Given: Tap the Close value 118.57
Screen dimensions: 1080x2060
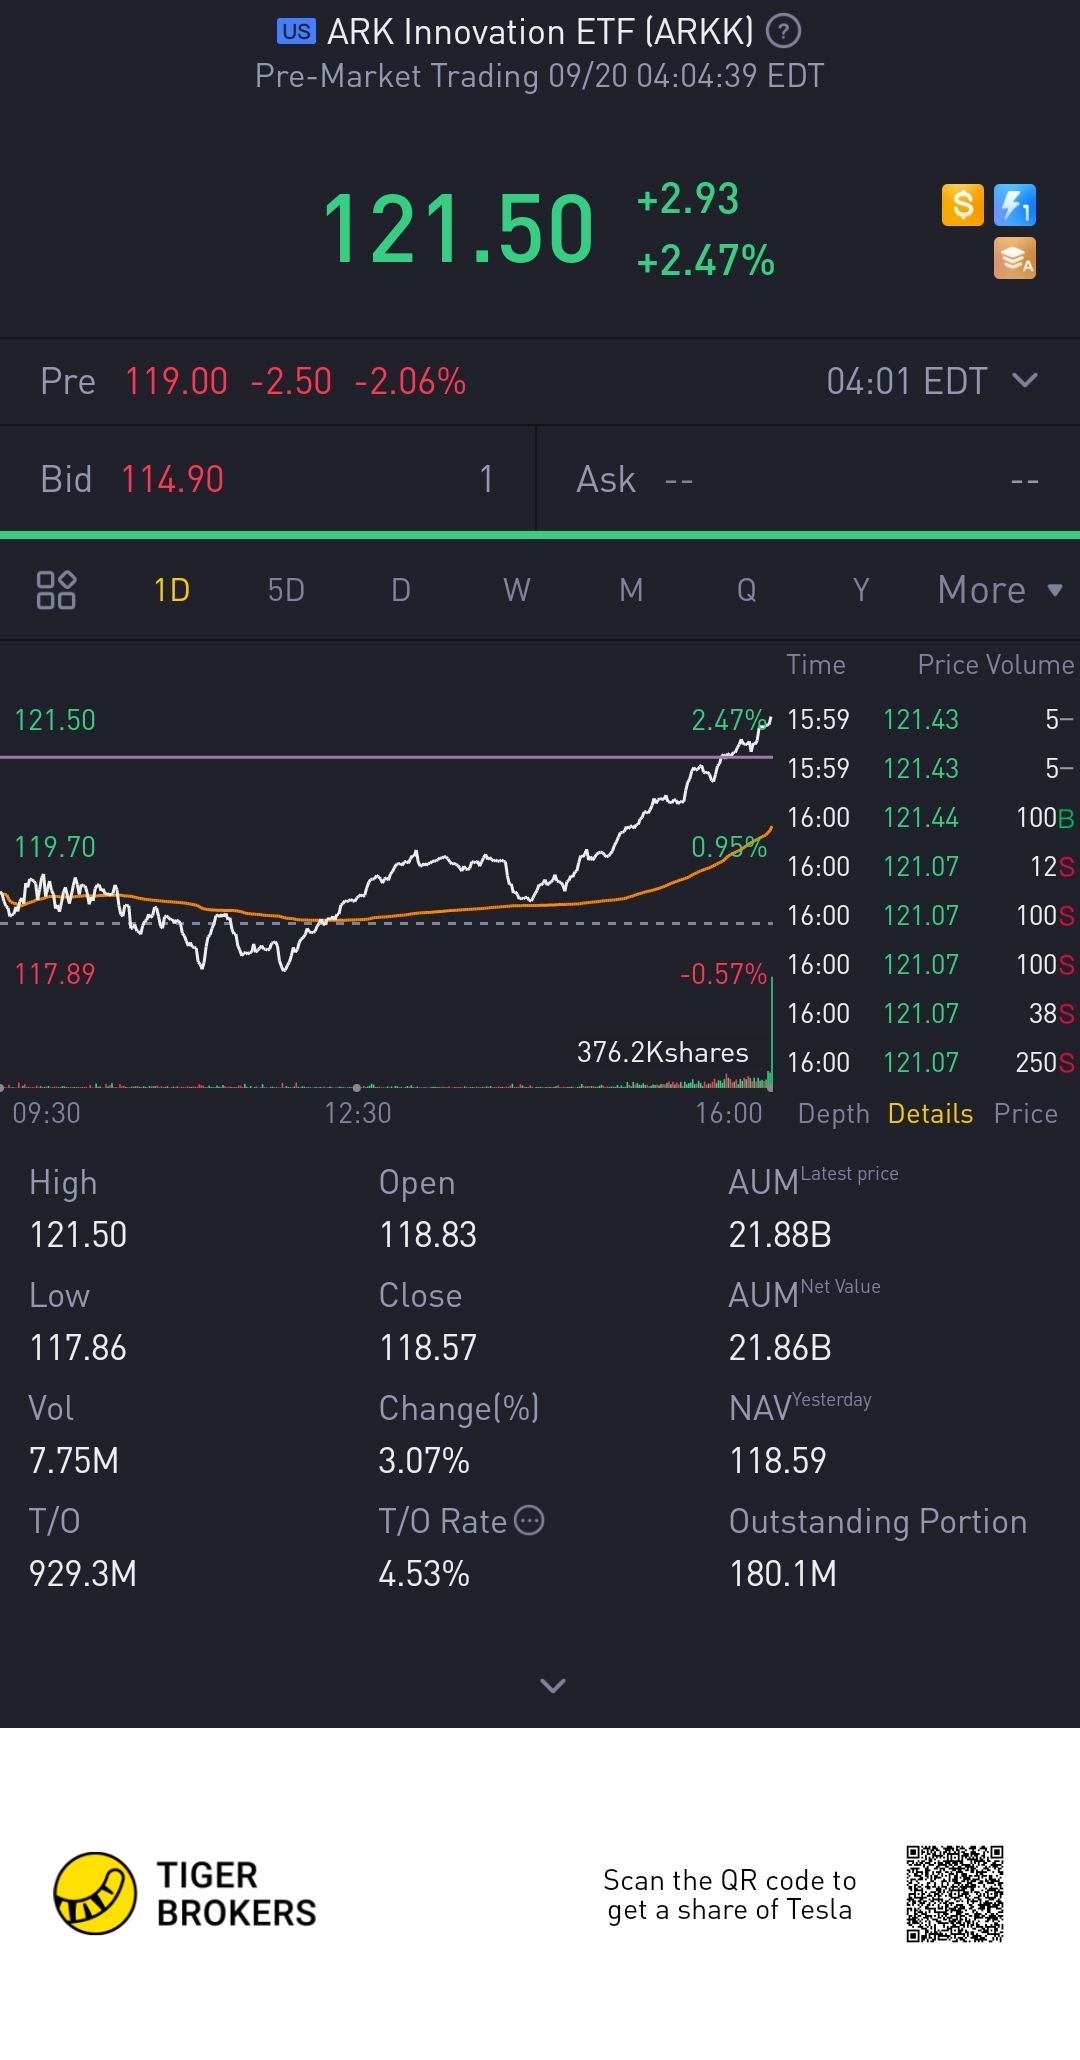Looking at the screenshot, I should tap(428, 1348).
